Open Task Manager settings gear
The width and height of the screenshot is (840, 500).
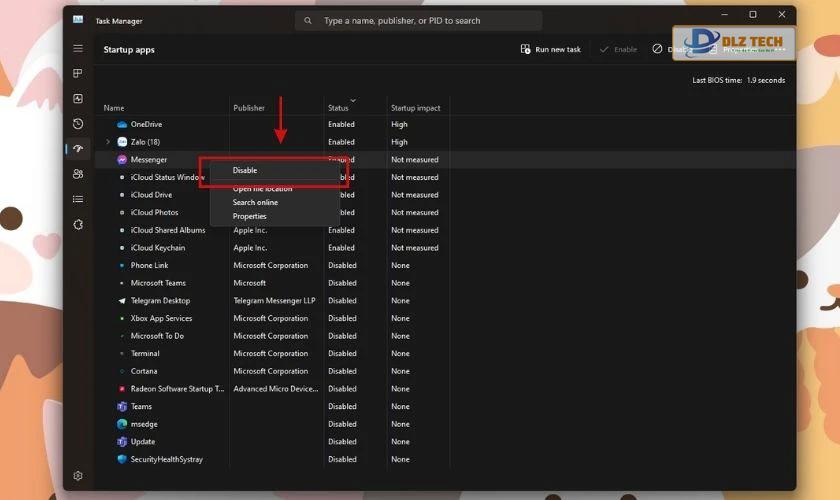[x=78, y=476]
